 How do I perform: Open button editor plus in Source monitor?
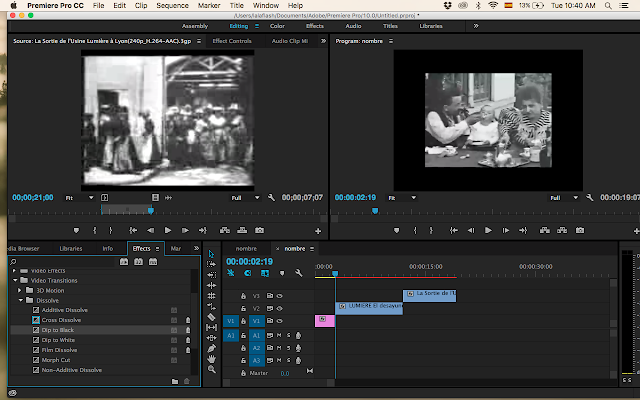tap(318, 231)
